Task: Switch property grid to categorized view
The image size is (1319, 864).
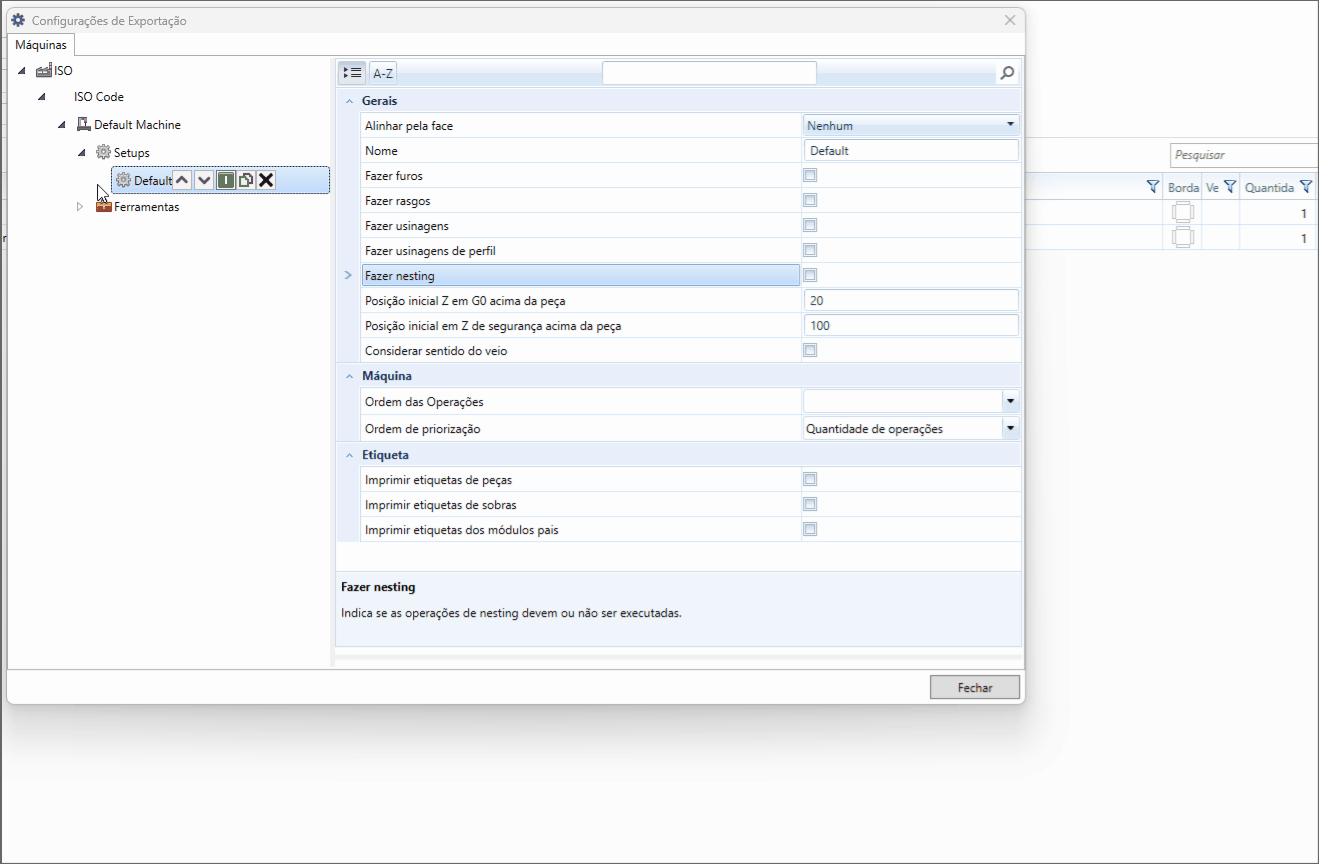Action: pyautogui.click(x=352, y=72)
